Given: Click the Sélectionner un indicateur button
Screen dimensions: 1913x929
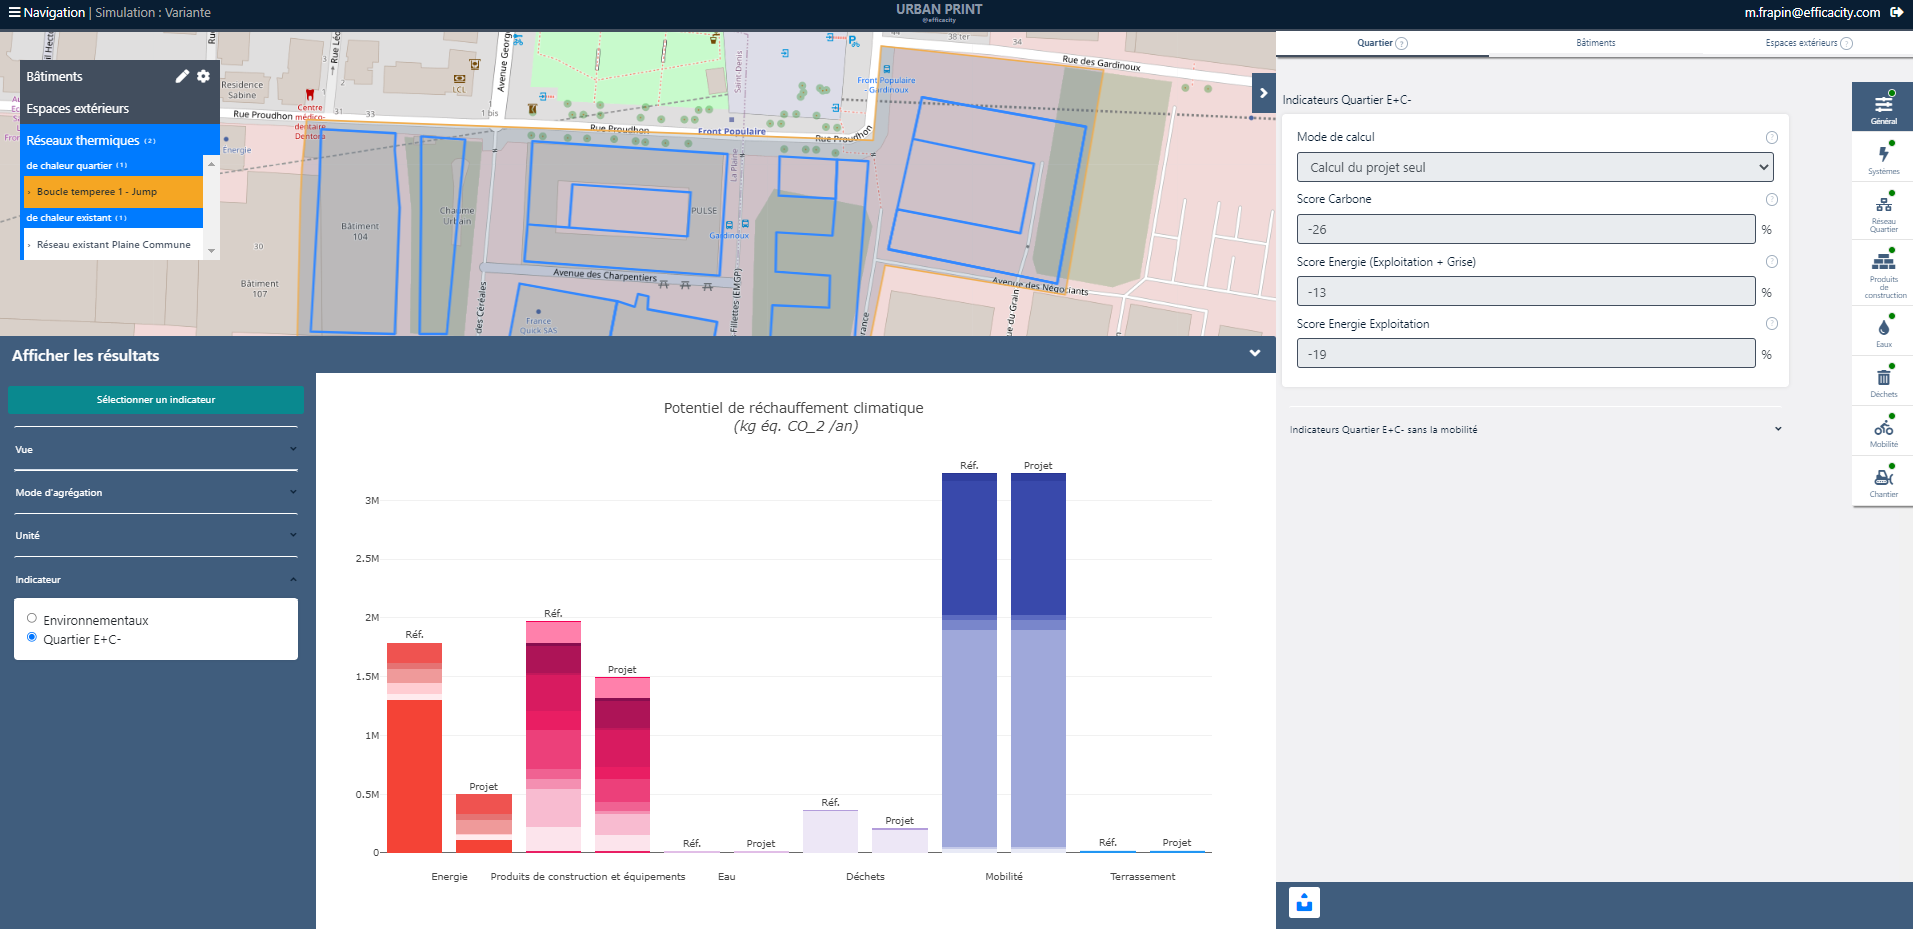Looking at the screenshot, I should pos(156,400).
